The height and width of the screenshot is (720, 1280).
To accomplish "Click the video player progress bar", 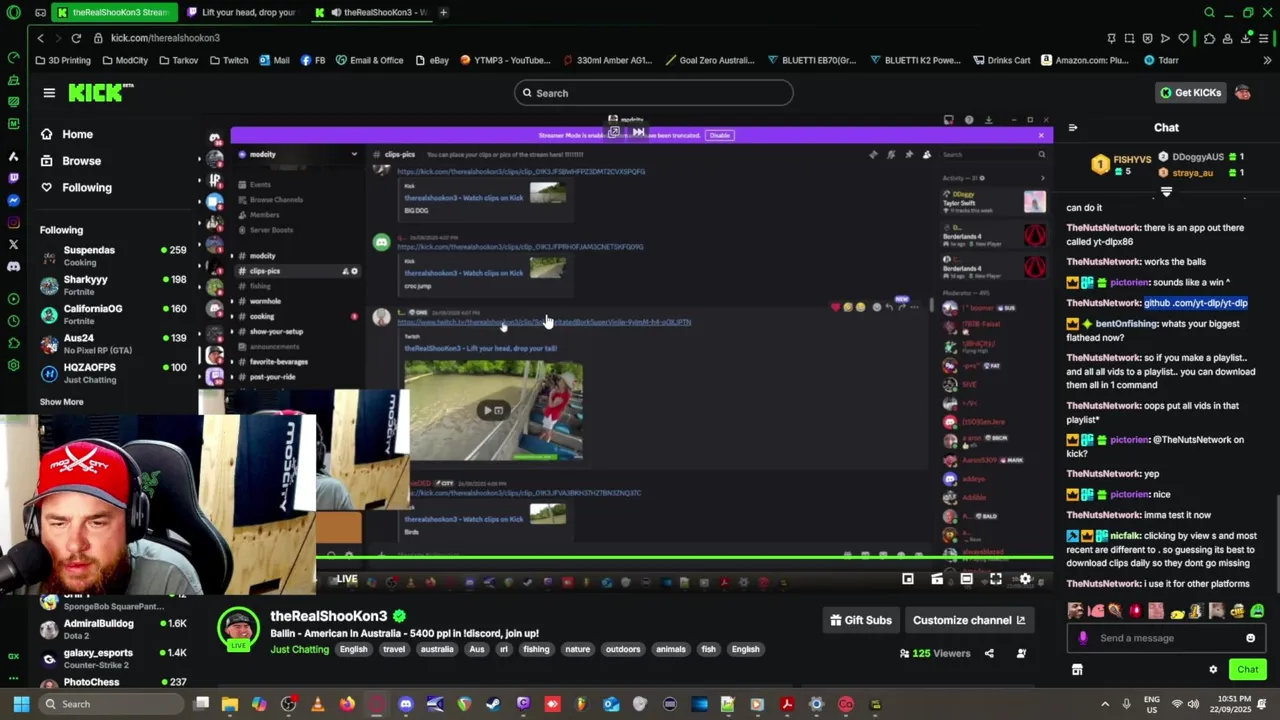I will [684, 557].
